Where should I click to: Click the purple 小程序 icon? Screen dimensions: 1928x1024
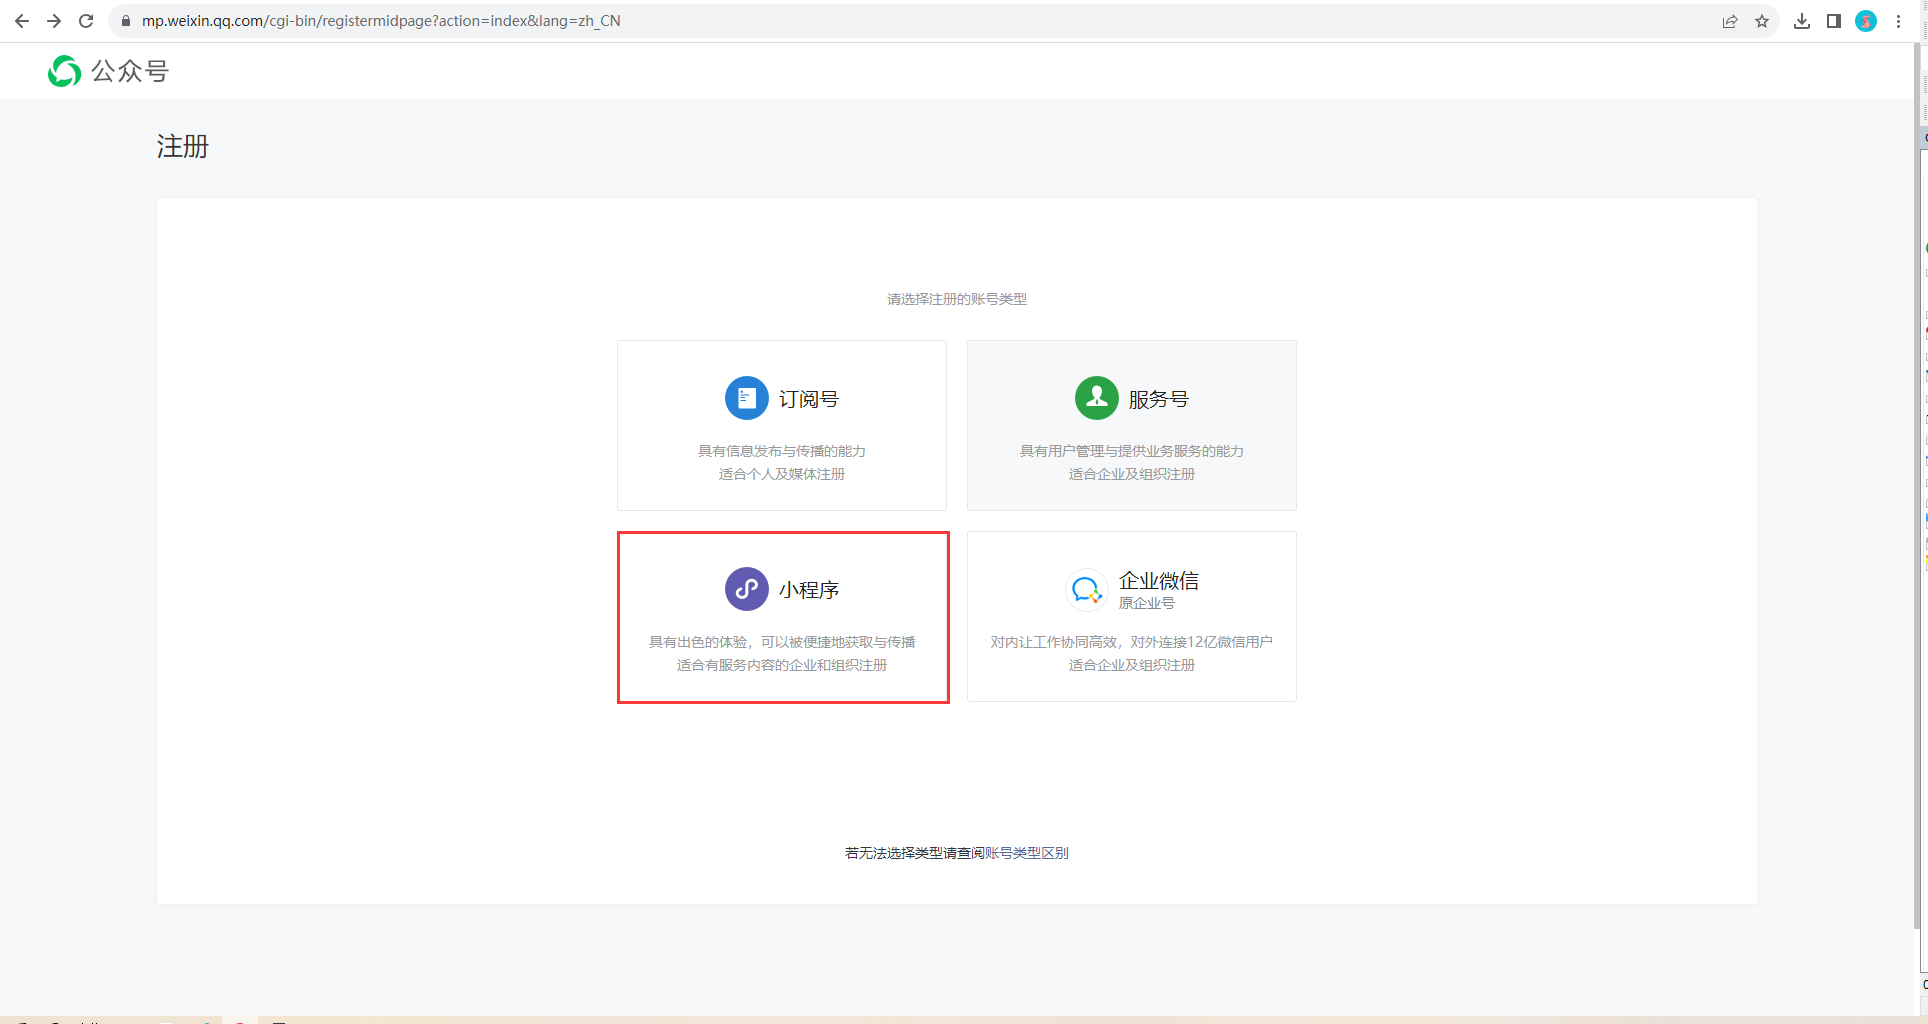[x=746, y=589]
